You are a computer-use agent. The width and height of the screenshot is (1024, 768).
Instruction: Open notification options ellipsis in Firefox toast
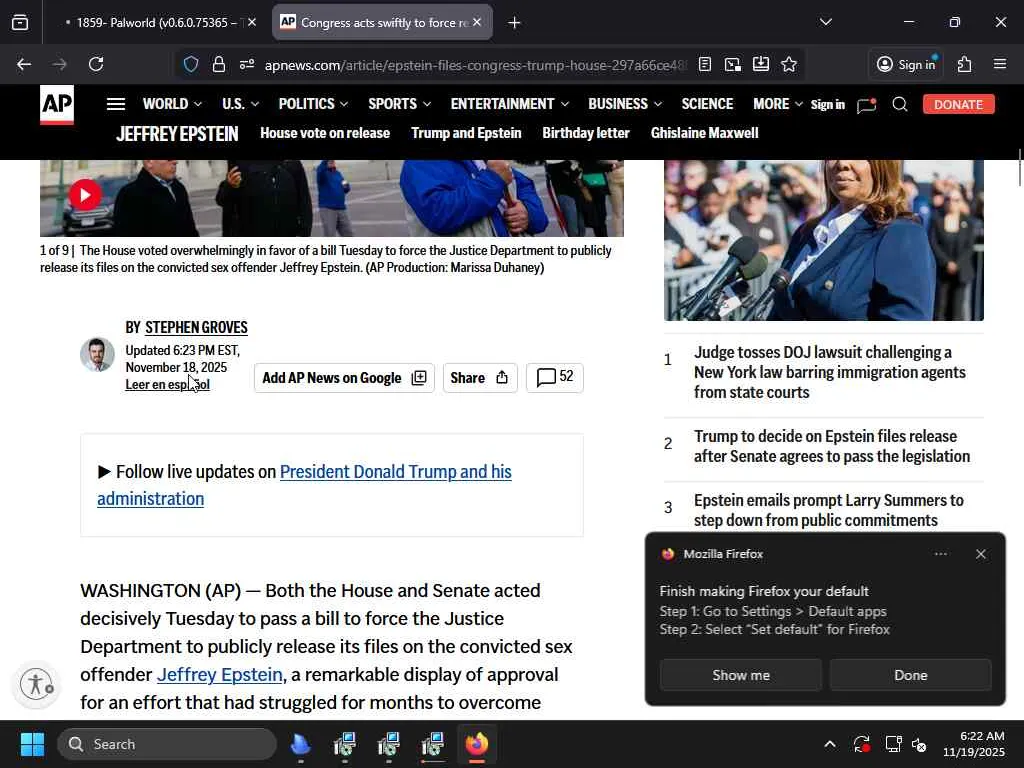click(x=940, y=554)
